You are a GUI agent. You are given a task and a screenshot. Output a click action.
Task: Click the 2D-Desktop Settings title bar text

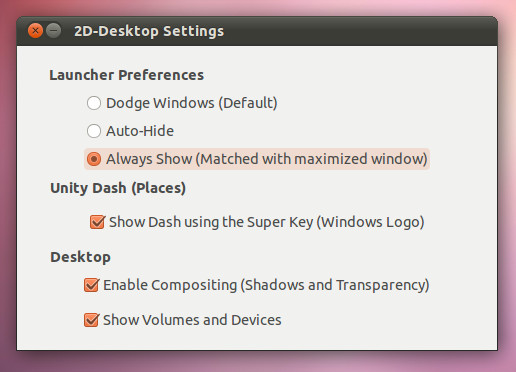(x=149, y=31)
